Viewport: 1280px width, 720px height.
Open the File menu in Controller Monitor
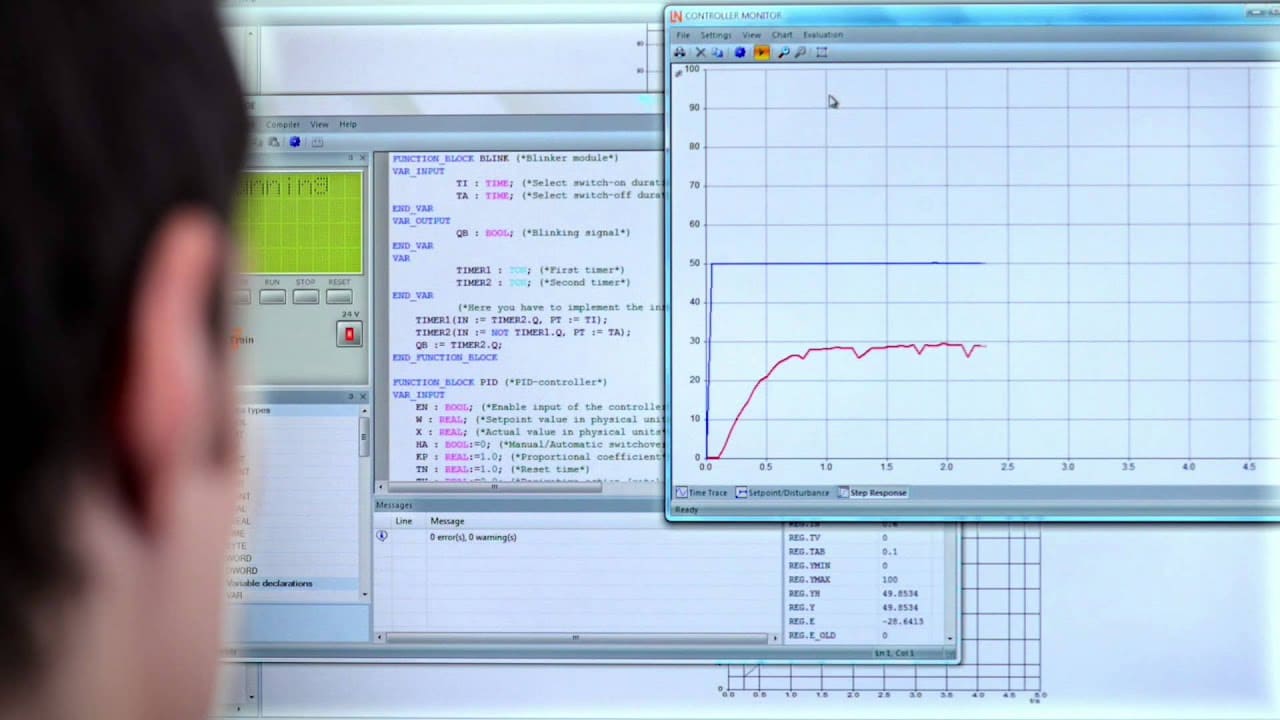[683, 35]
